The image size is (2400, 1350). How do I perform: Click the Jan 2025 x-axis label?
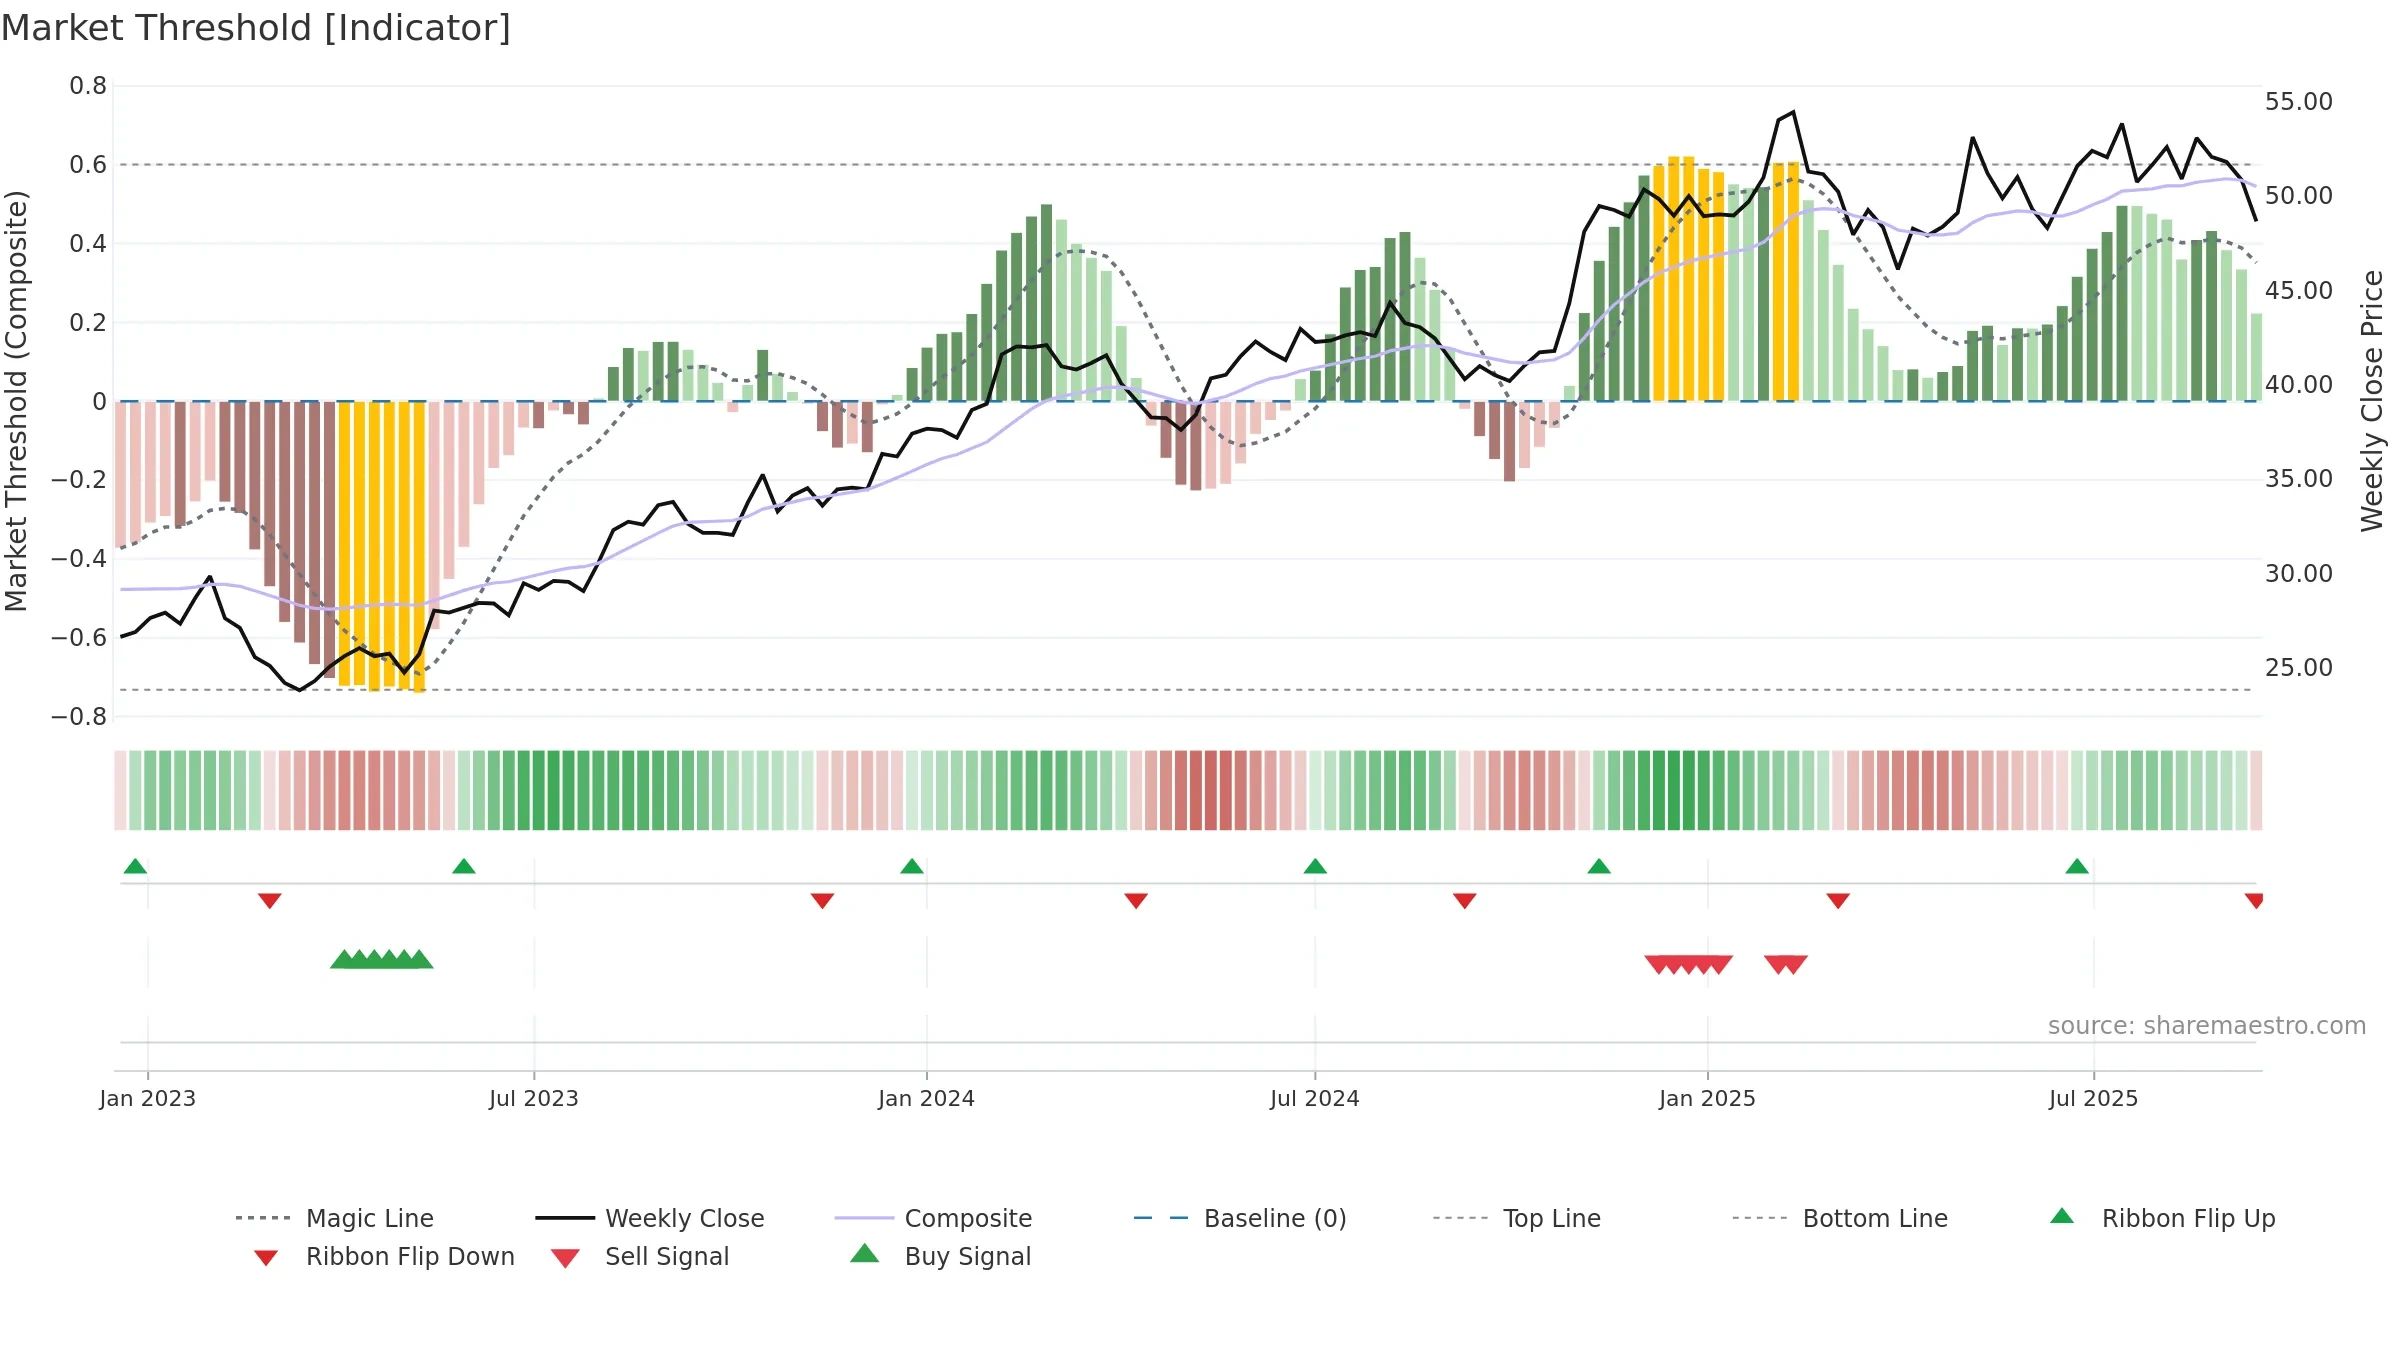(1708, 1099)
